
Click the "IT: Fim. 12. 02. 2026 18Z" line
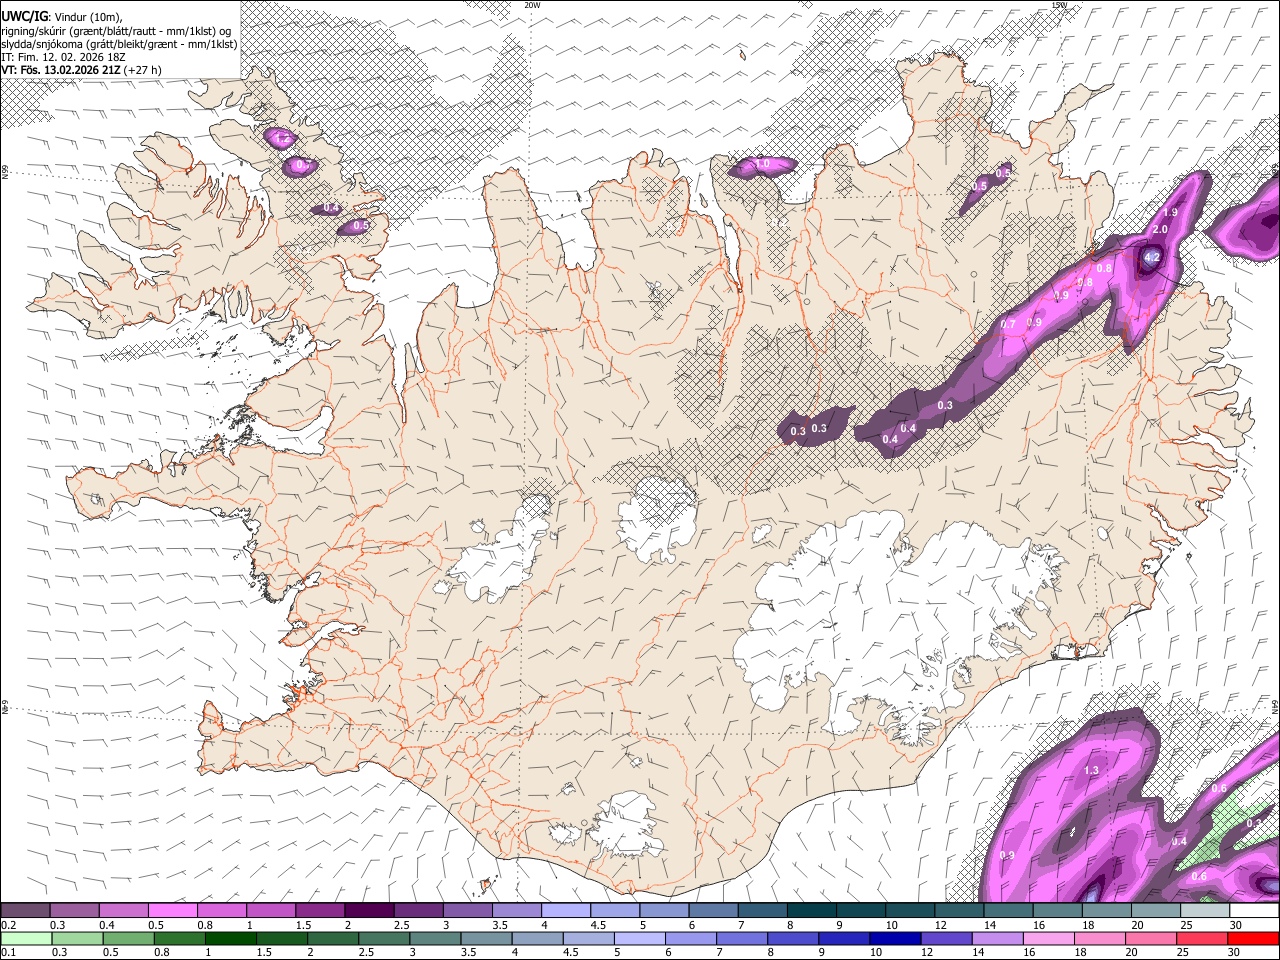click(62, 57)
